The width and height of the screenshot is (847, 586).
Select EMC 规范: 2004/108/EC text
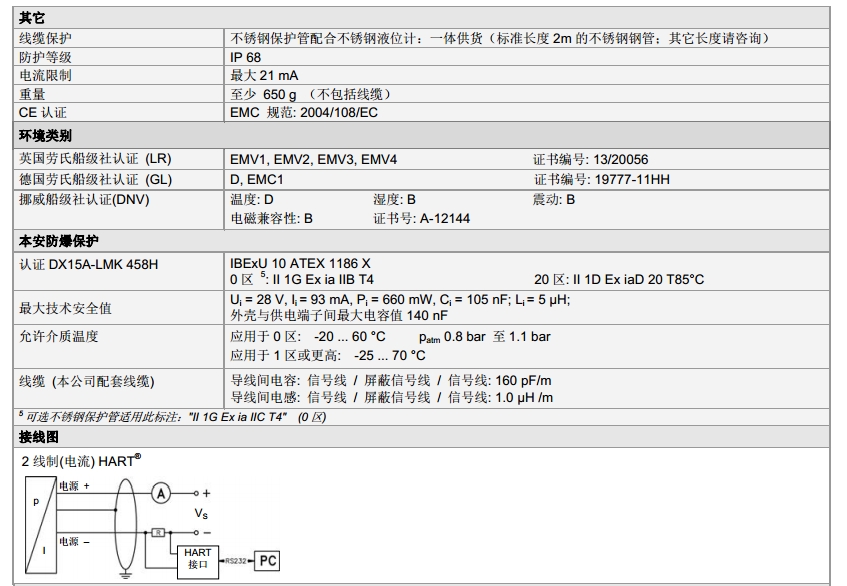tap(304, 113)
